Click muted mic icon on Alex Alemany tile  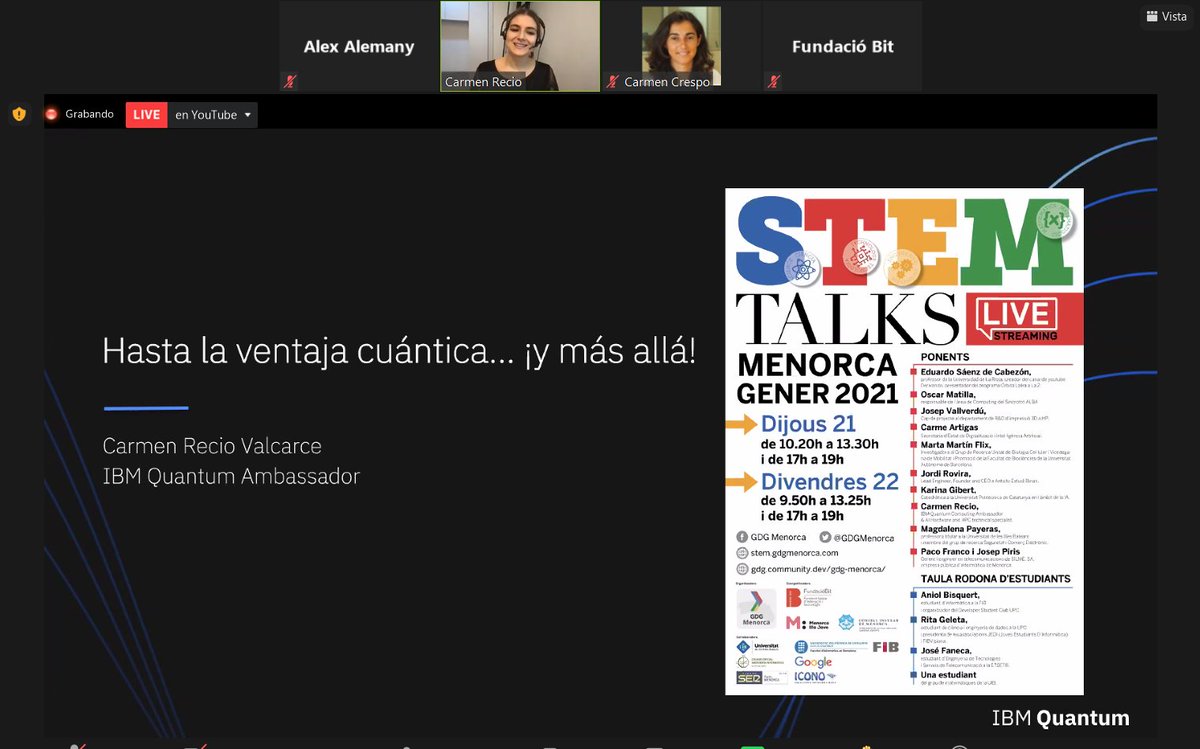tap(290, 82)
